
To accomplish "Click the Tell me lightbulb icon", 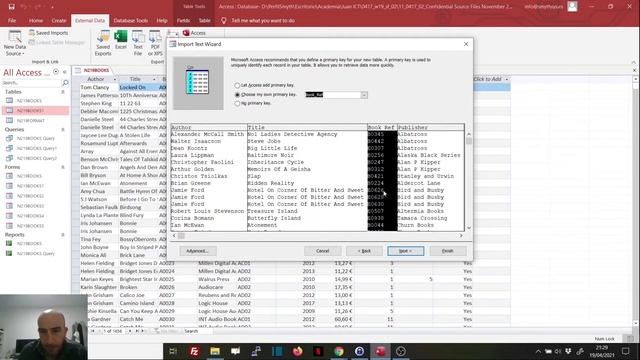I will click(x=224, y=20).
